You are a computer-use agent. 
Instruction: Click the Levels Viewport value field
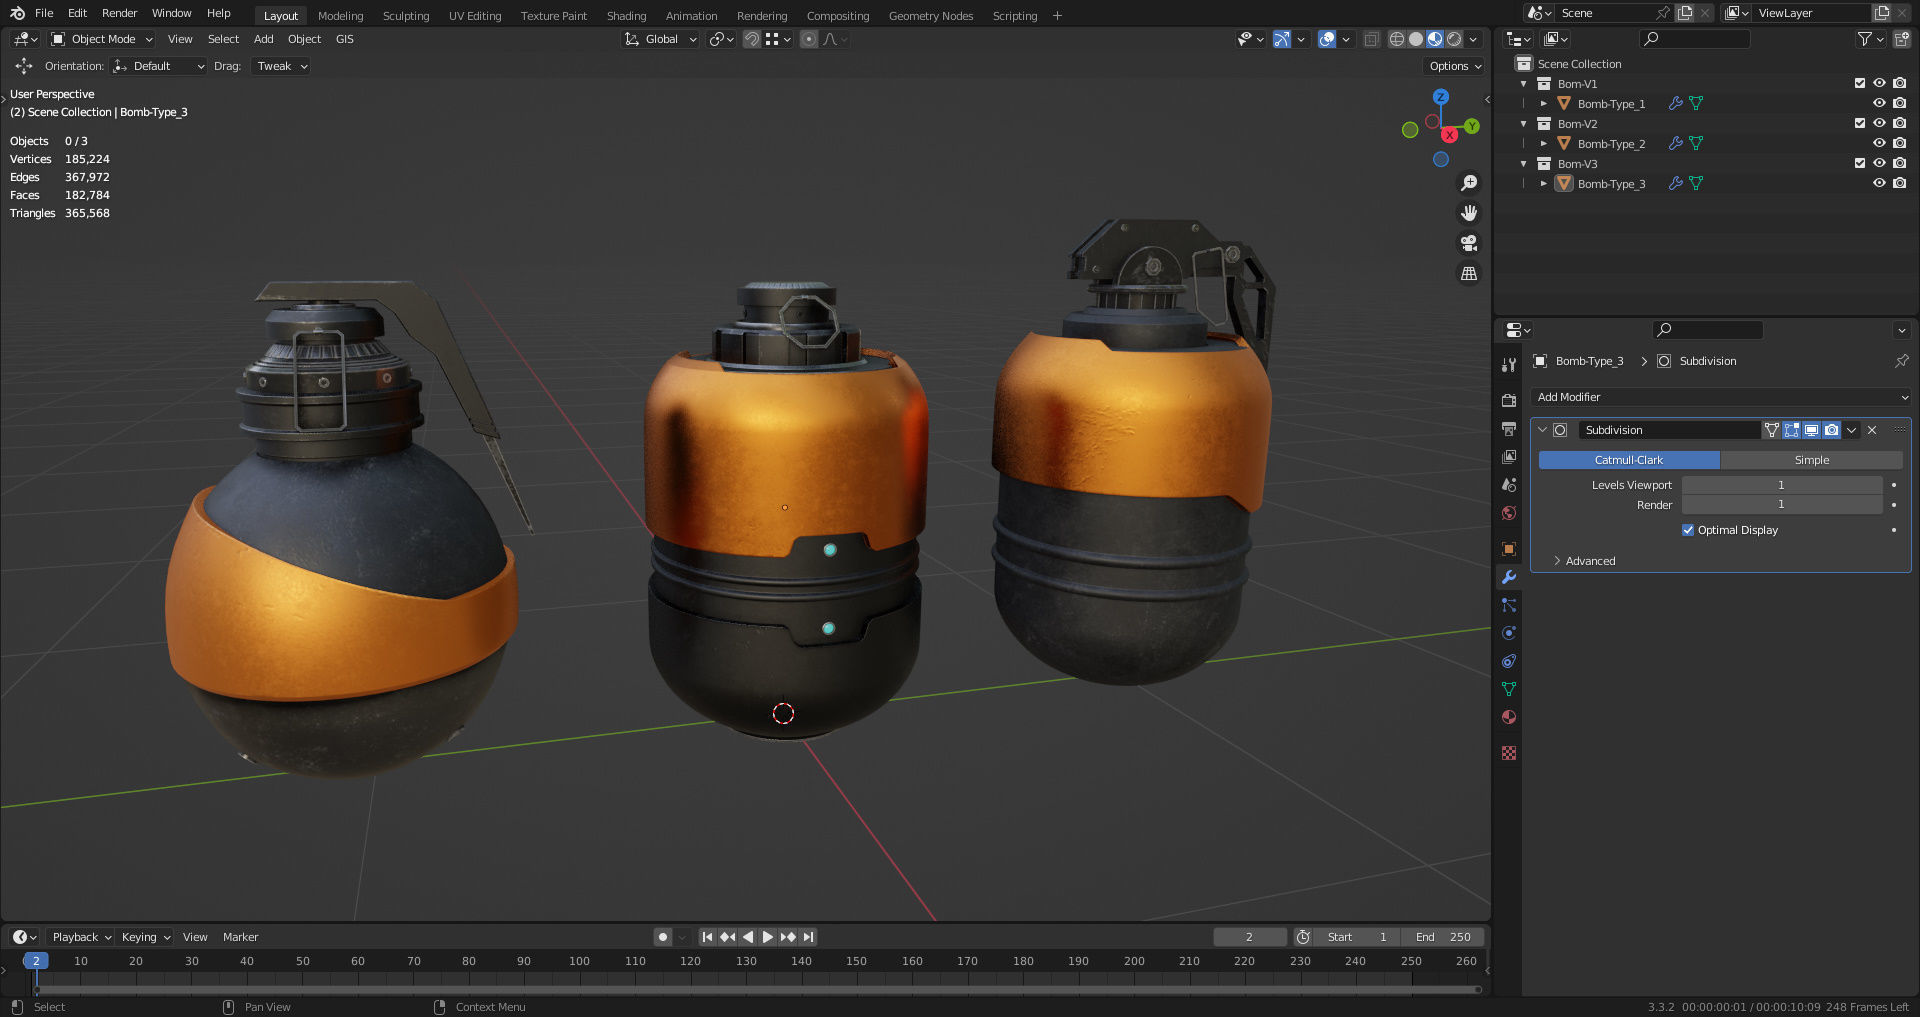point(1781,485)
